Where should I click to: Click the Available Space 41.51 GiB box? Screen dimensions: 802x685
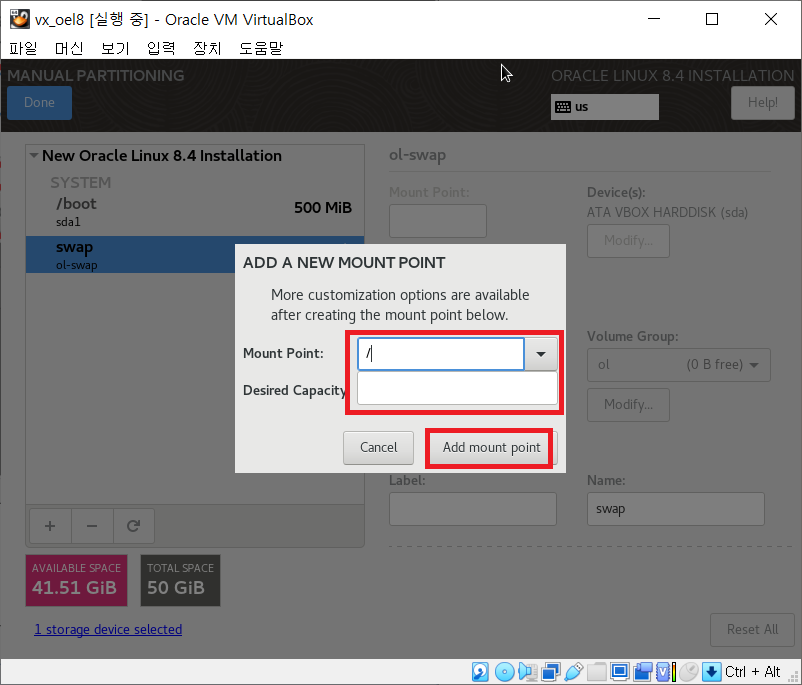tap(76, 581)
